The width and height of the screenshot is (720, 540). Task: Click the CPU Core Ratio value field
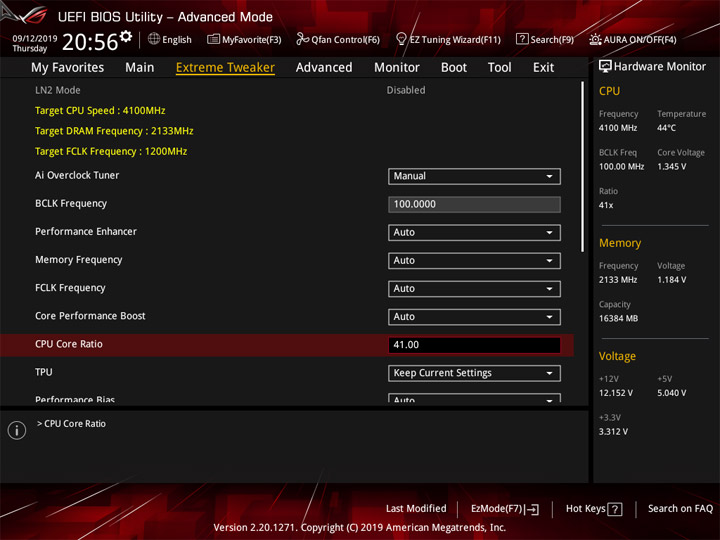tap(474, 345)
